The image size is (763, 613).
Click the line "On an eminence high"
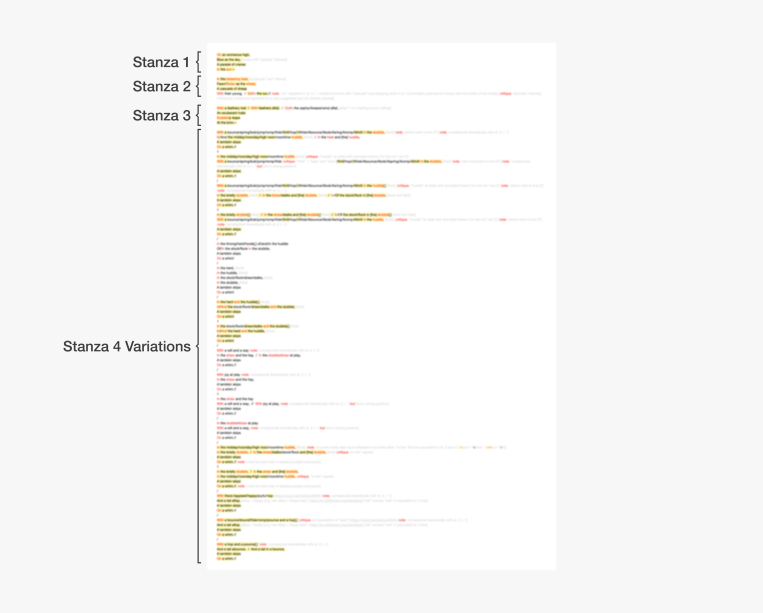pyautogui.click(x=234, y=55)
